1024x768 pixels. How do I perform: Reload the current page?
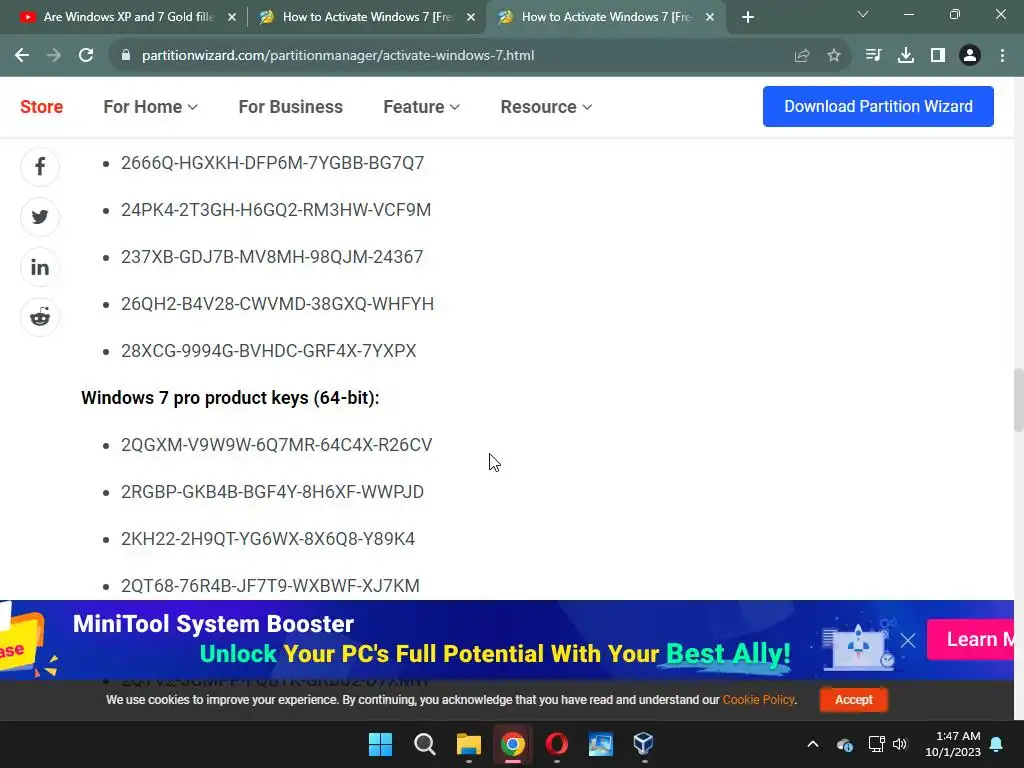[x=86, y=56]
